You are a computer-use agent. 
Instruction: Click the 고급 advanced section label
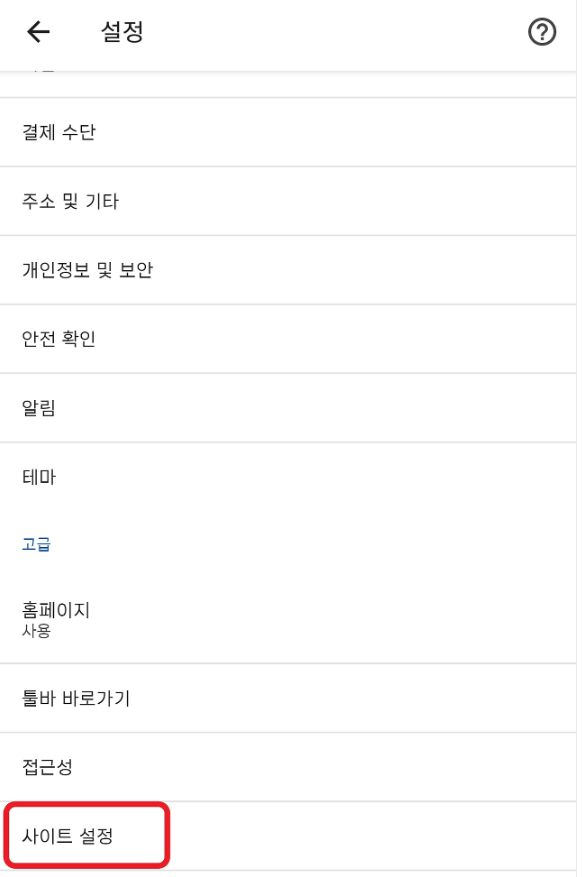35,545
